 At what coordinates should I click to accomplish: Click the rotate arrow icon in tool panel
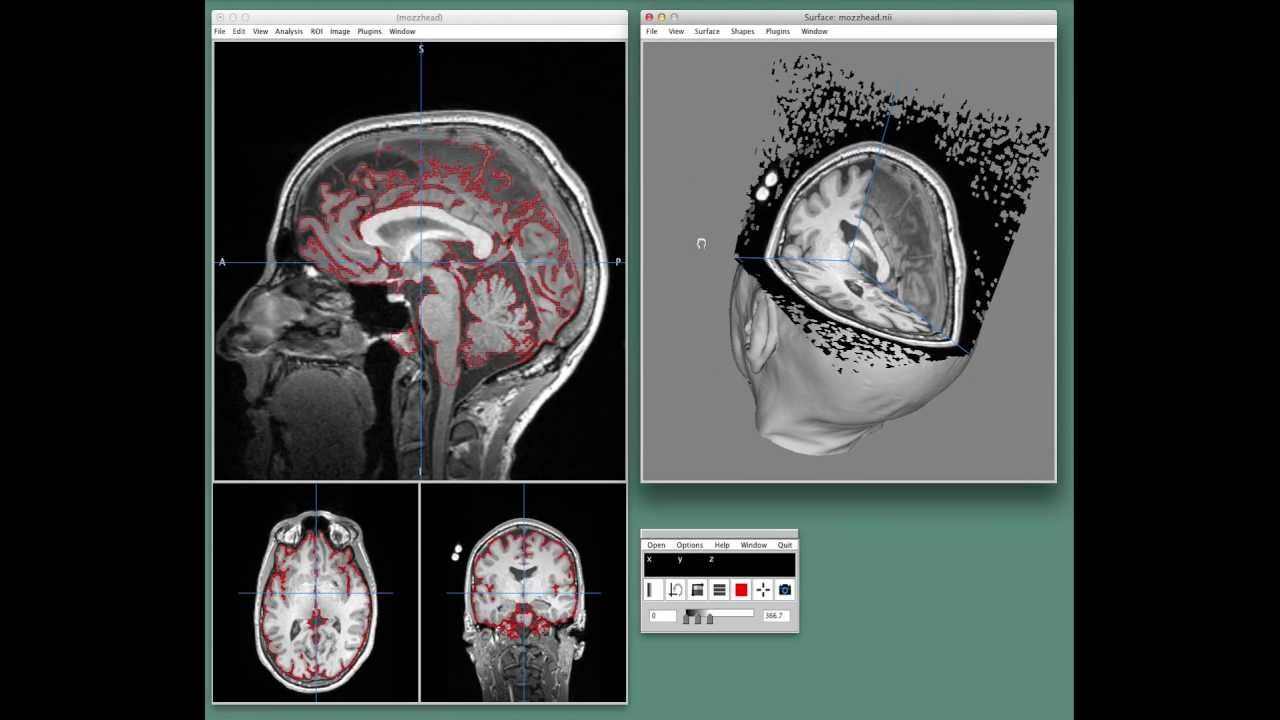click(675, 590)
